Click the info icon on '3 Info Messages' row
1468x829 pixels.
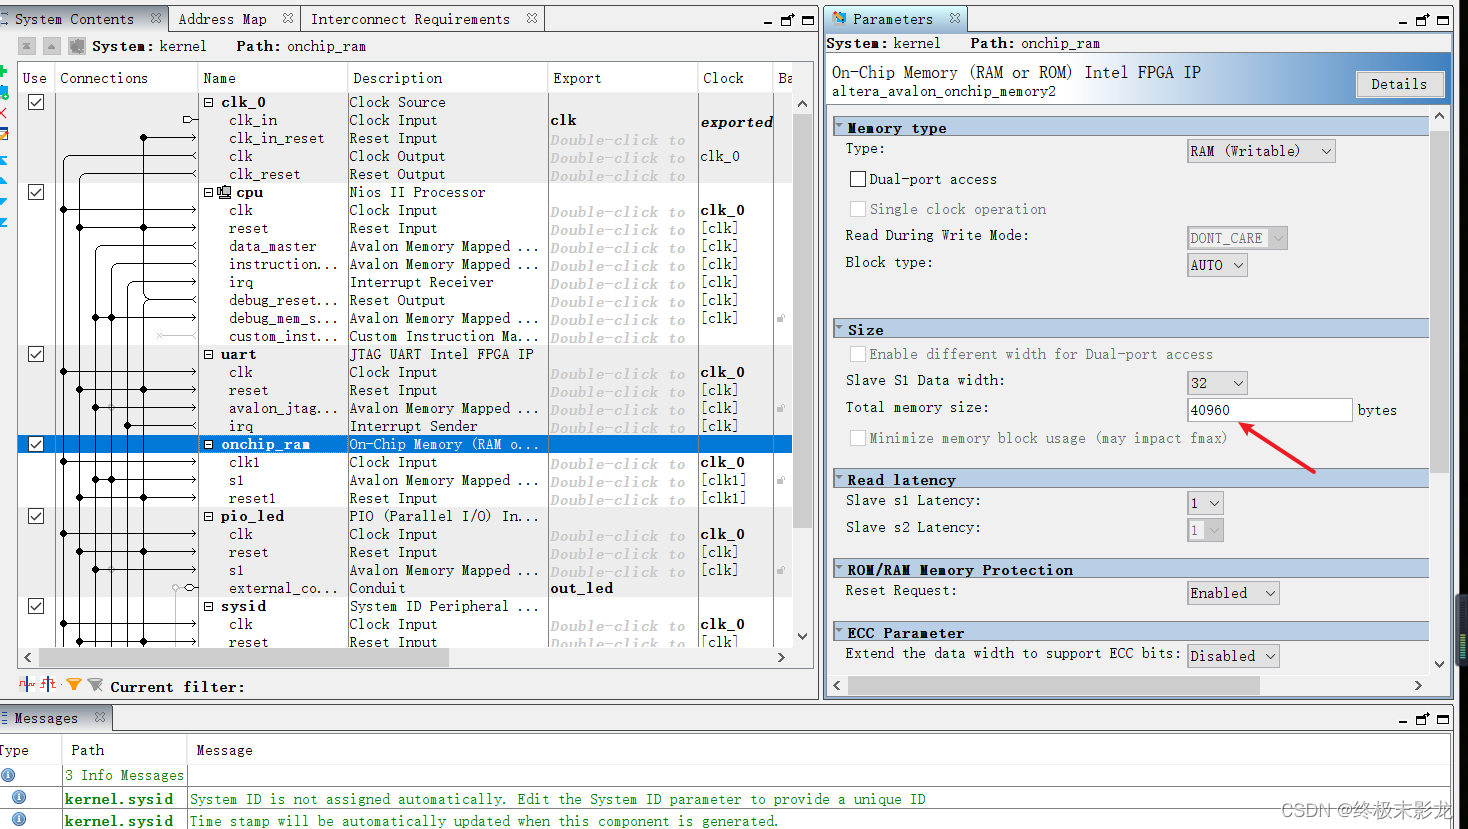[x=8, y=775]
